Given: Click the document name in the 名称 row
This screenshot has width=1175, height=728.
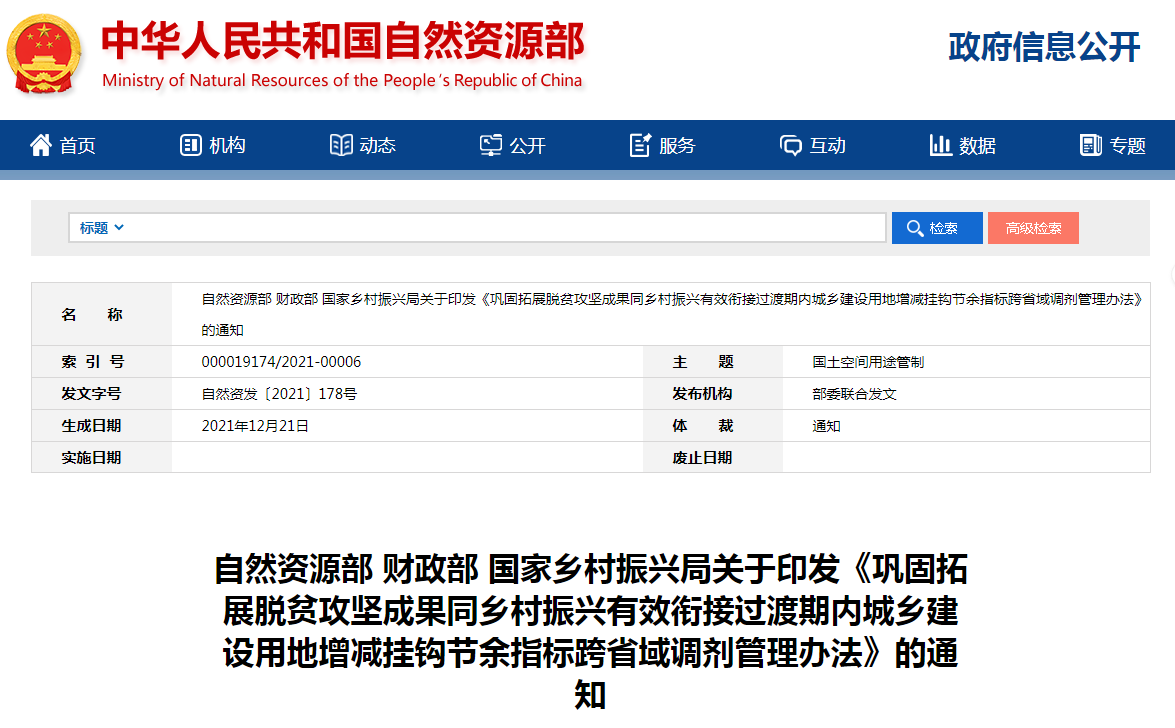Looking at the screenshot, I should point(673,314).
